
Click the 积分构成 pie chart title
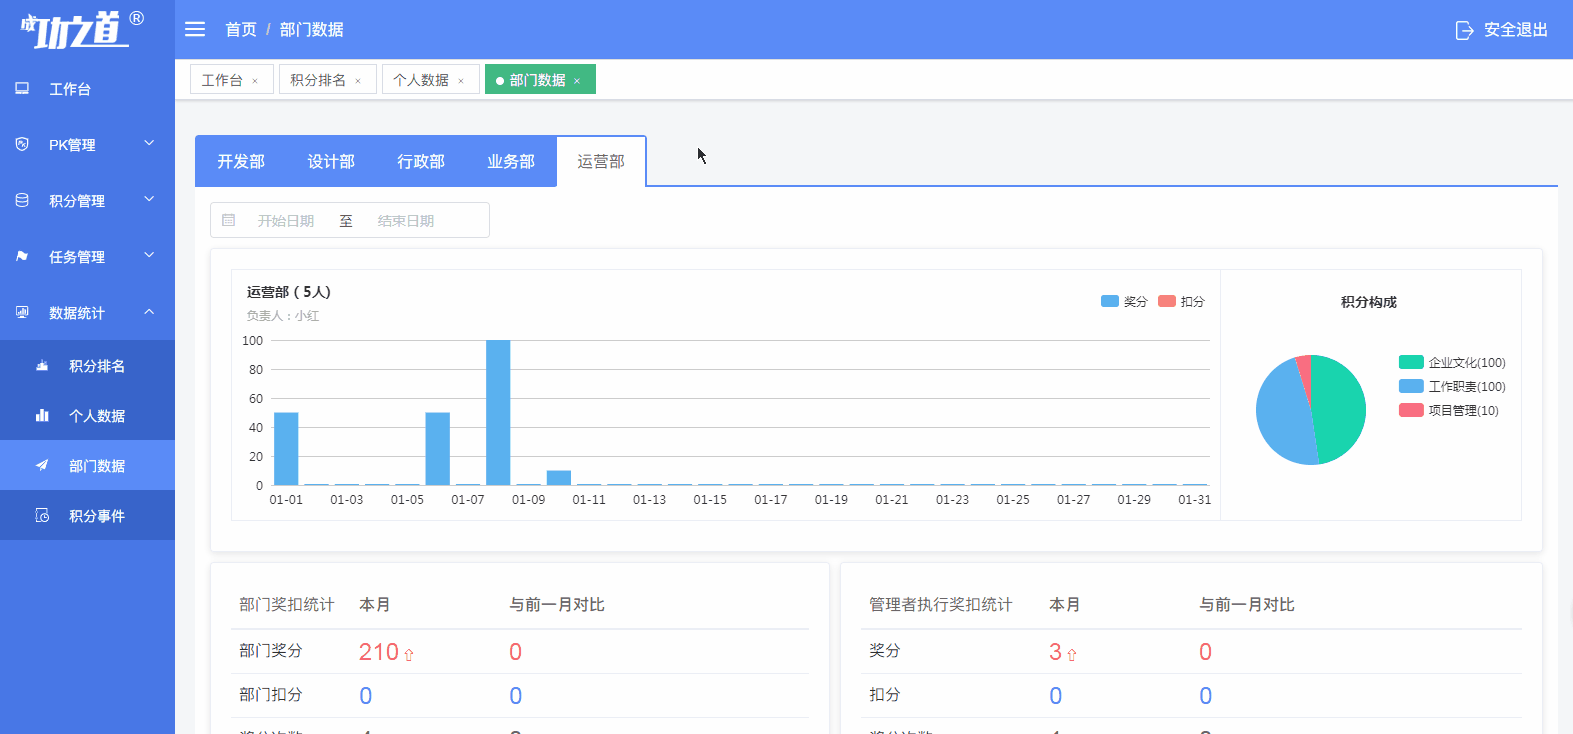pos(1369,302)
